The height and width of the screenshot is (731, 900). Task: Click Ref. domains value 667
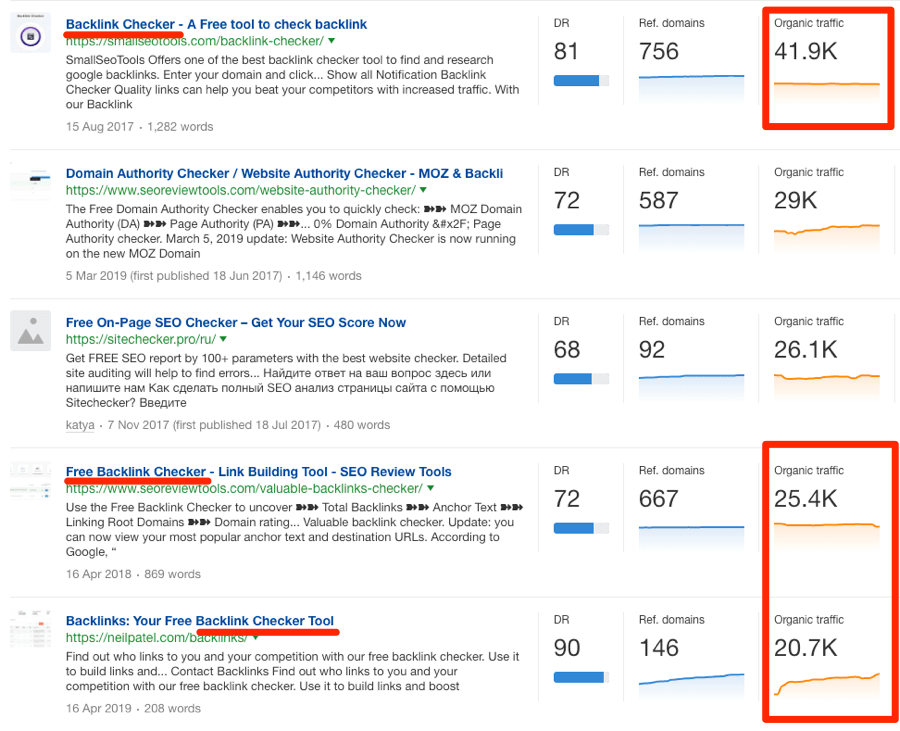pos(659,499)
